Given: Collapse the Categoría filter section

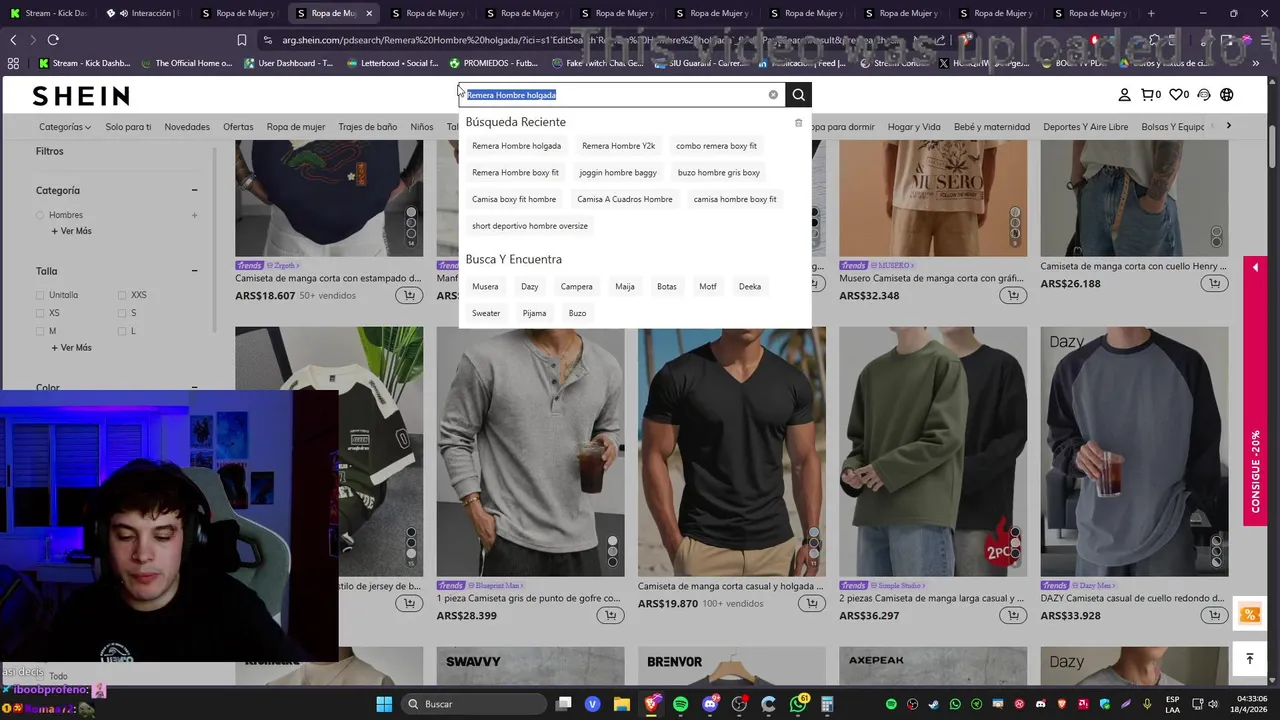Looking at the screenshot, I should click(x=194, y=190).
